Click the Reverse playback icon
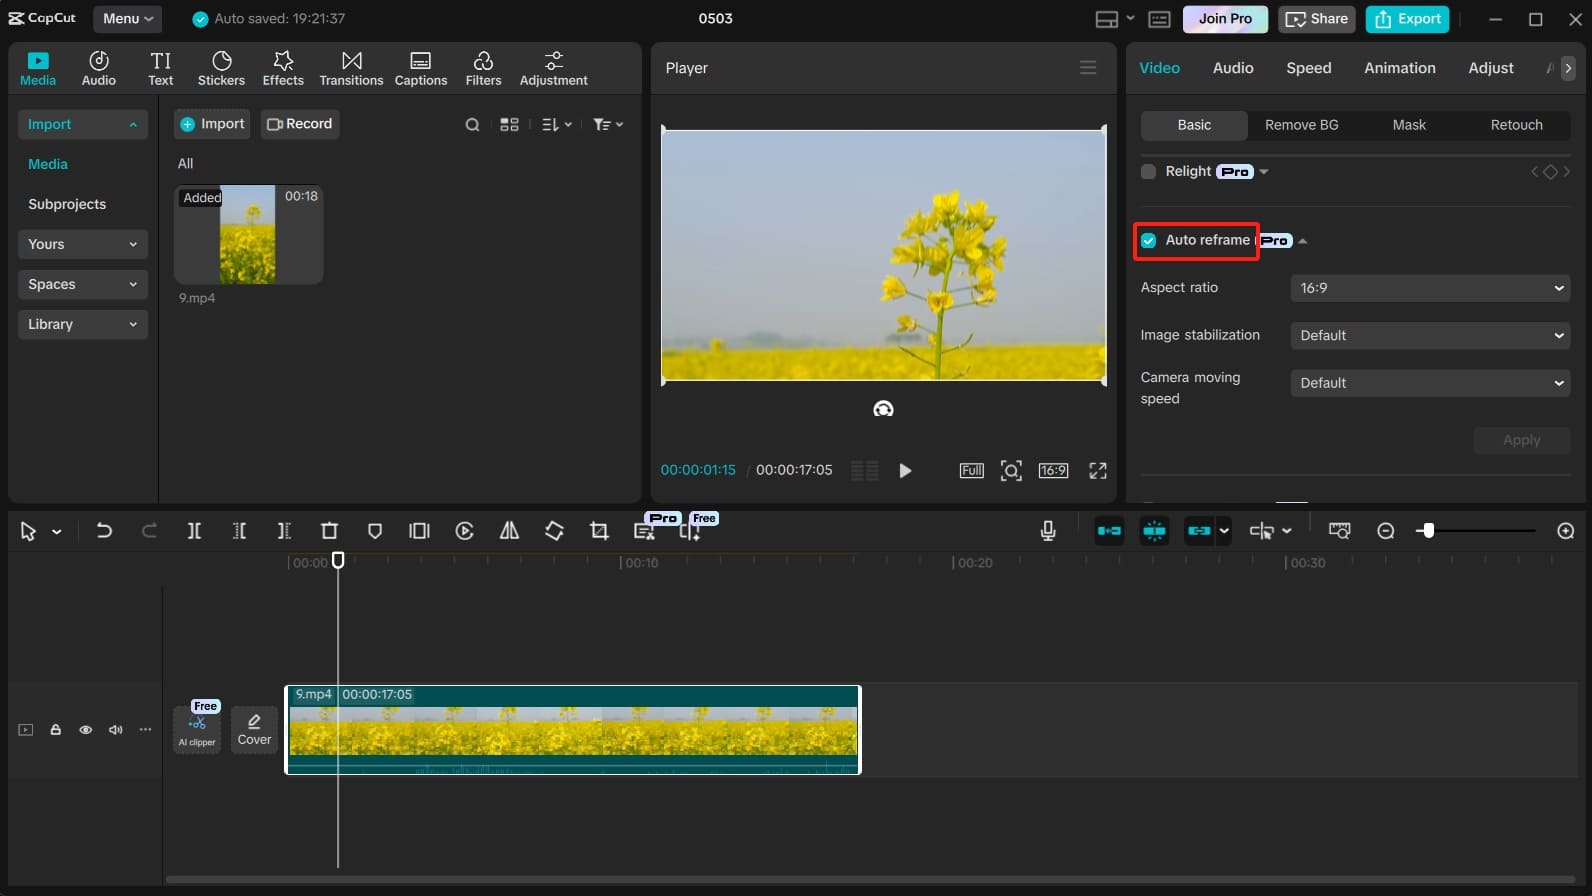The height and width of the screenshot is (896, 1592). (x=464, y=531)
